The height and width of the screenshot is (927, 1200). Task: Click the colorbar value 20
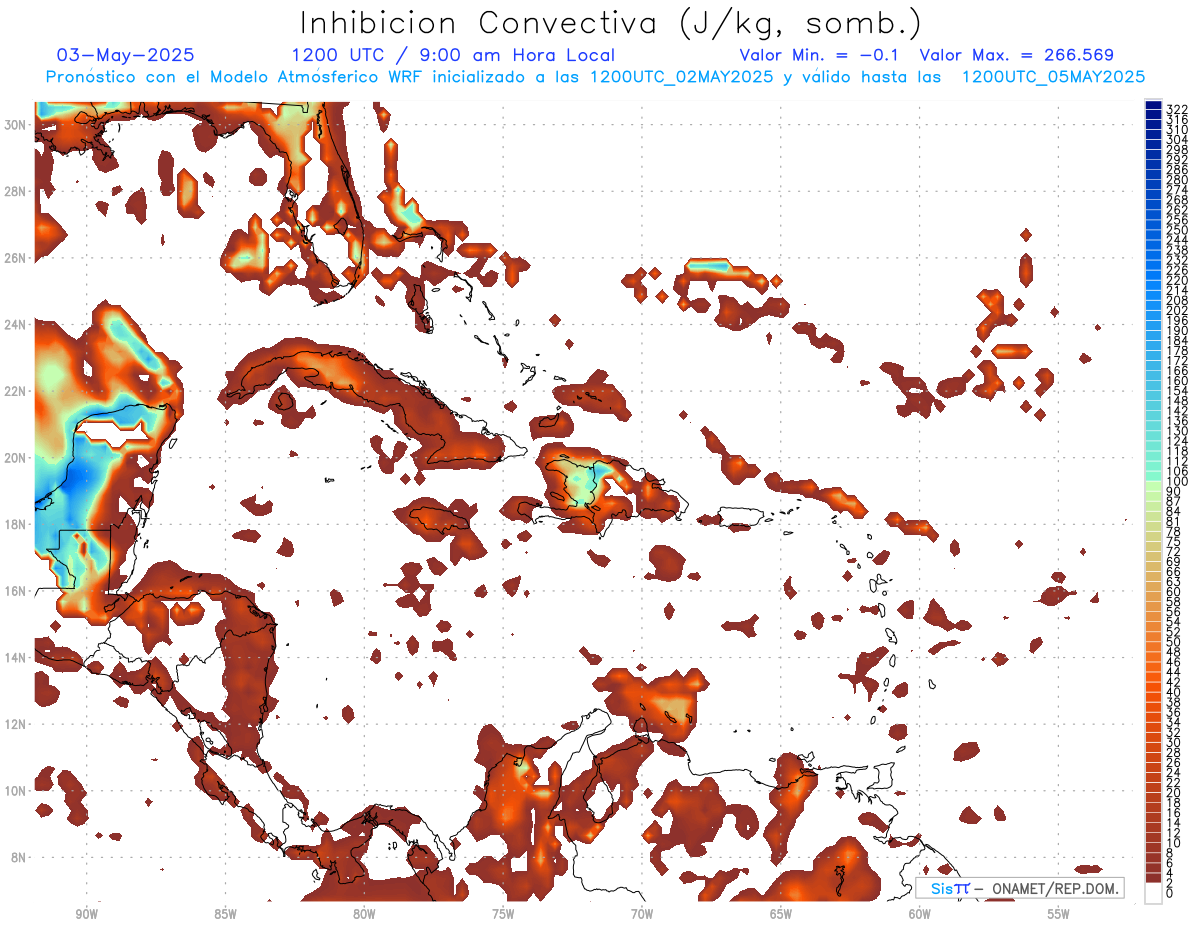pyautogui.click(x=1174, y=793)
